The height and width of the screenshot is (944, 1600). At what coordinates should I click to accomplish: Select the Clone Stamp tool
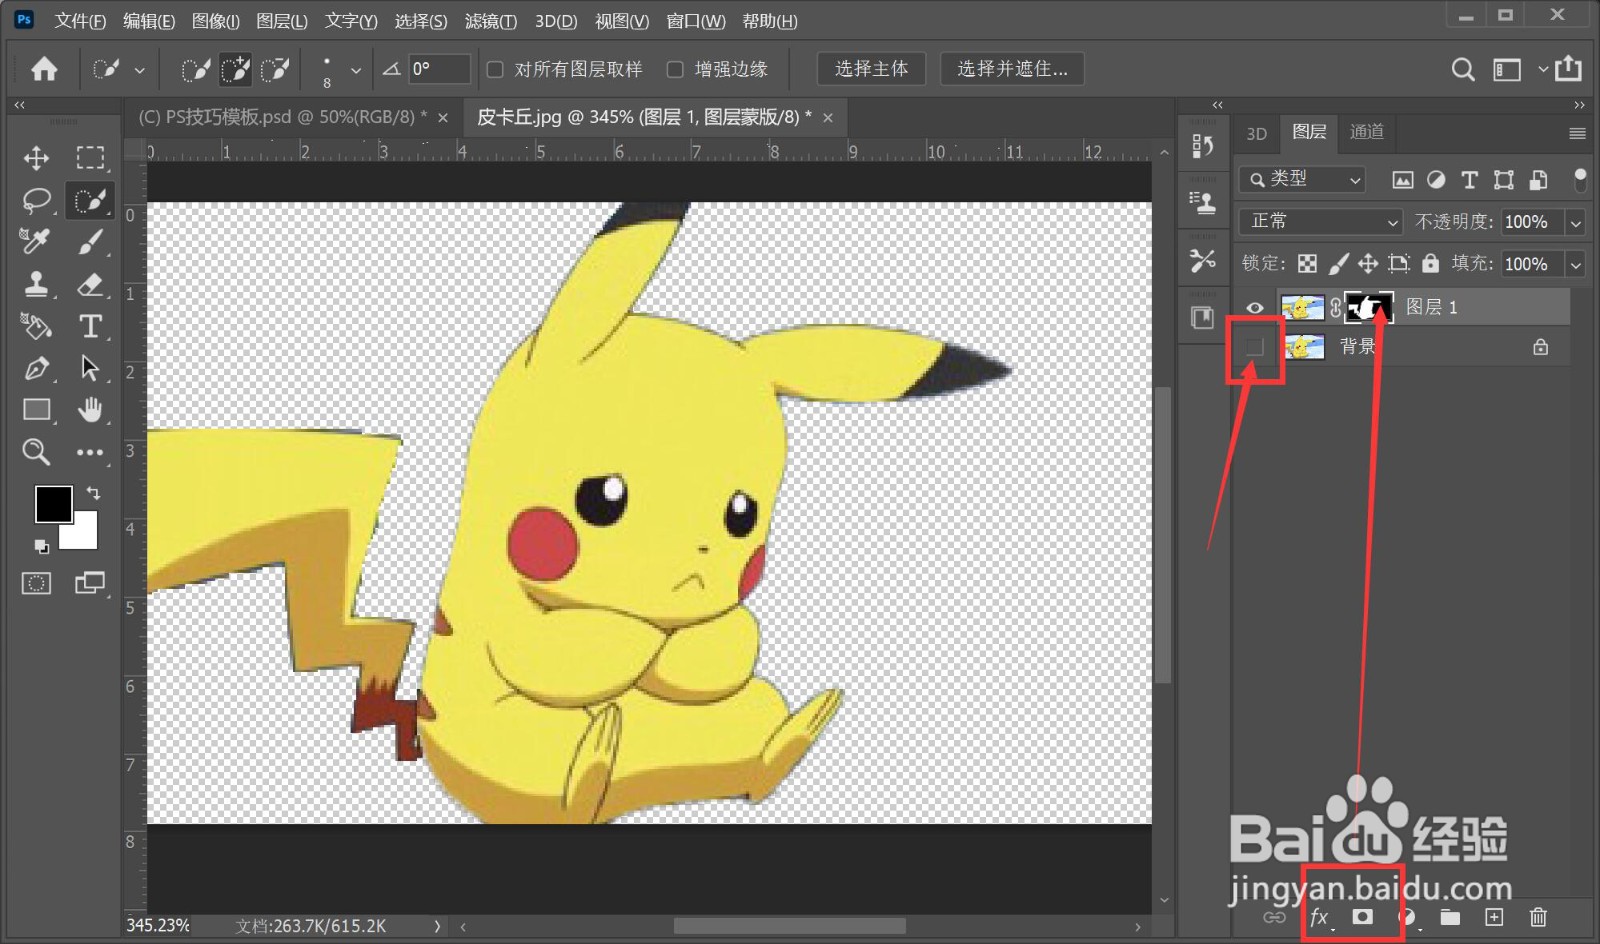(37, 284)
